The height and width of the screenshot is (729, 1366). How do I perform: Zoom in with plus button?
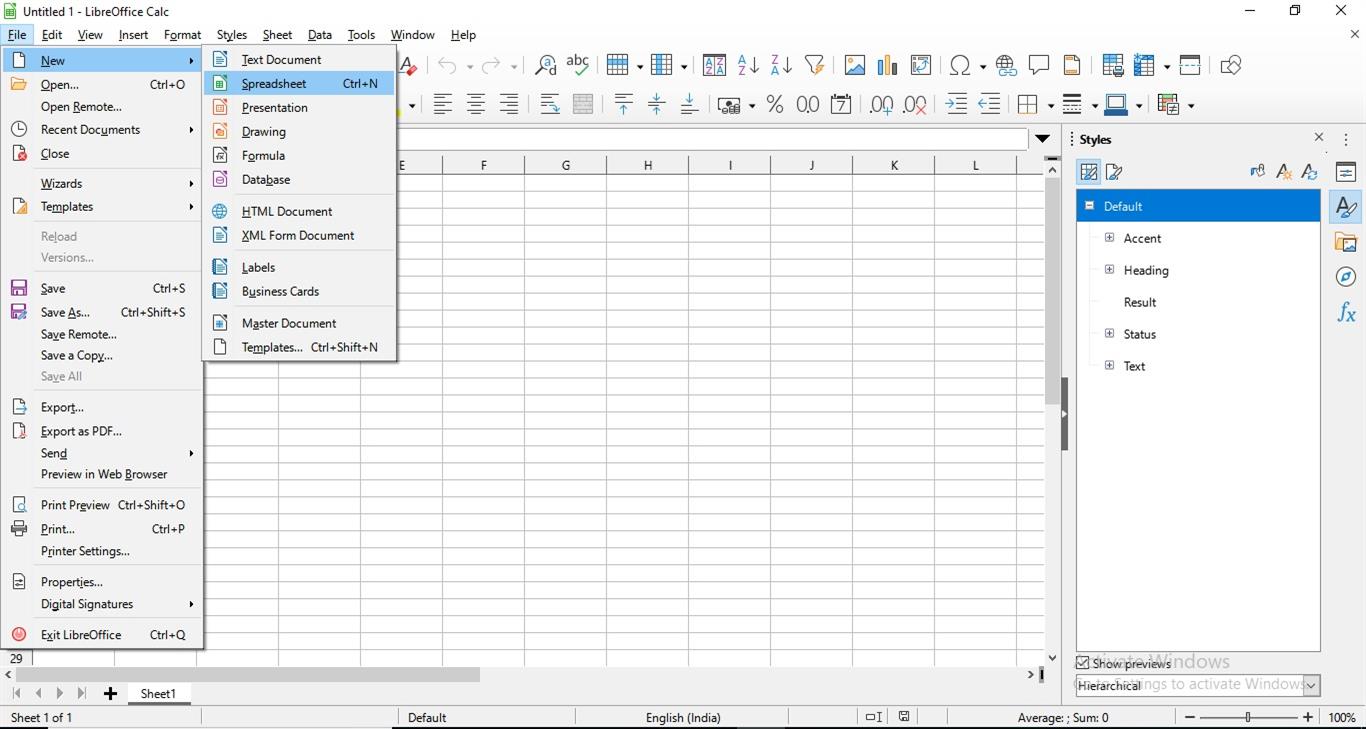(1308, 717)
